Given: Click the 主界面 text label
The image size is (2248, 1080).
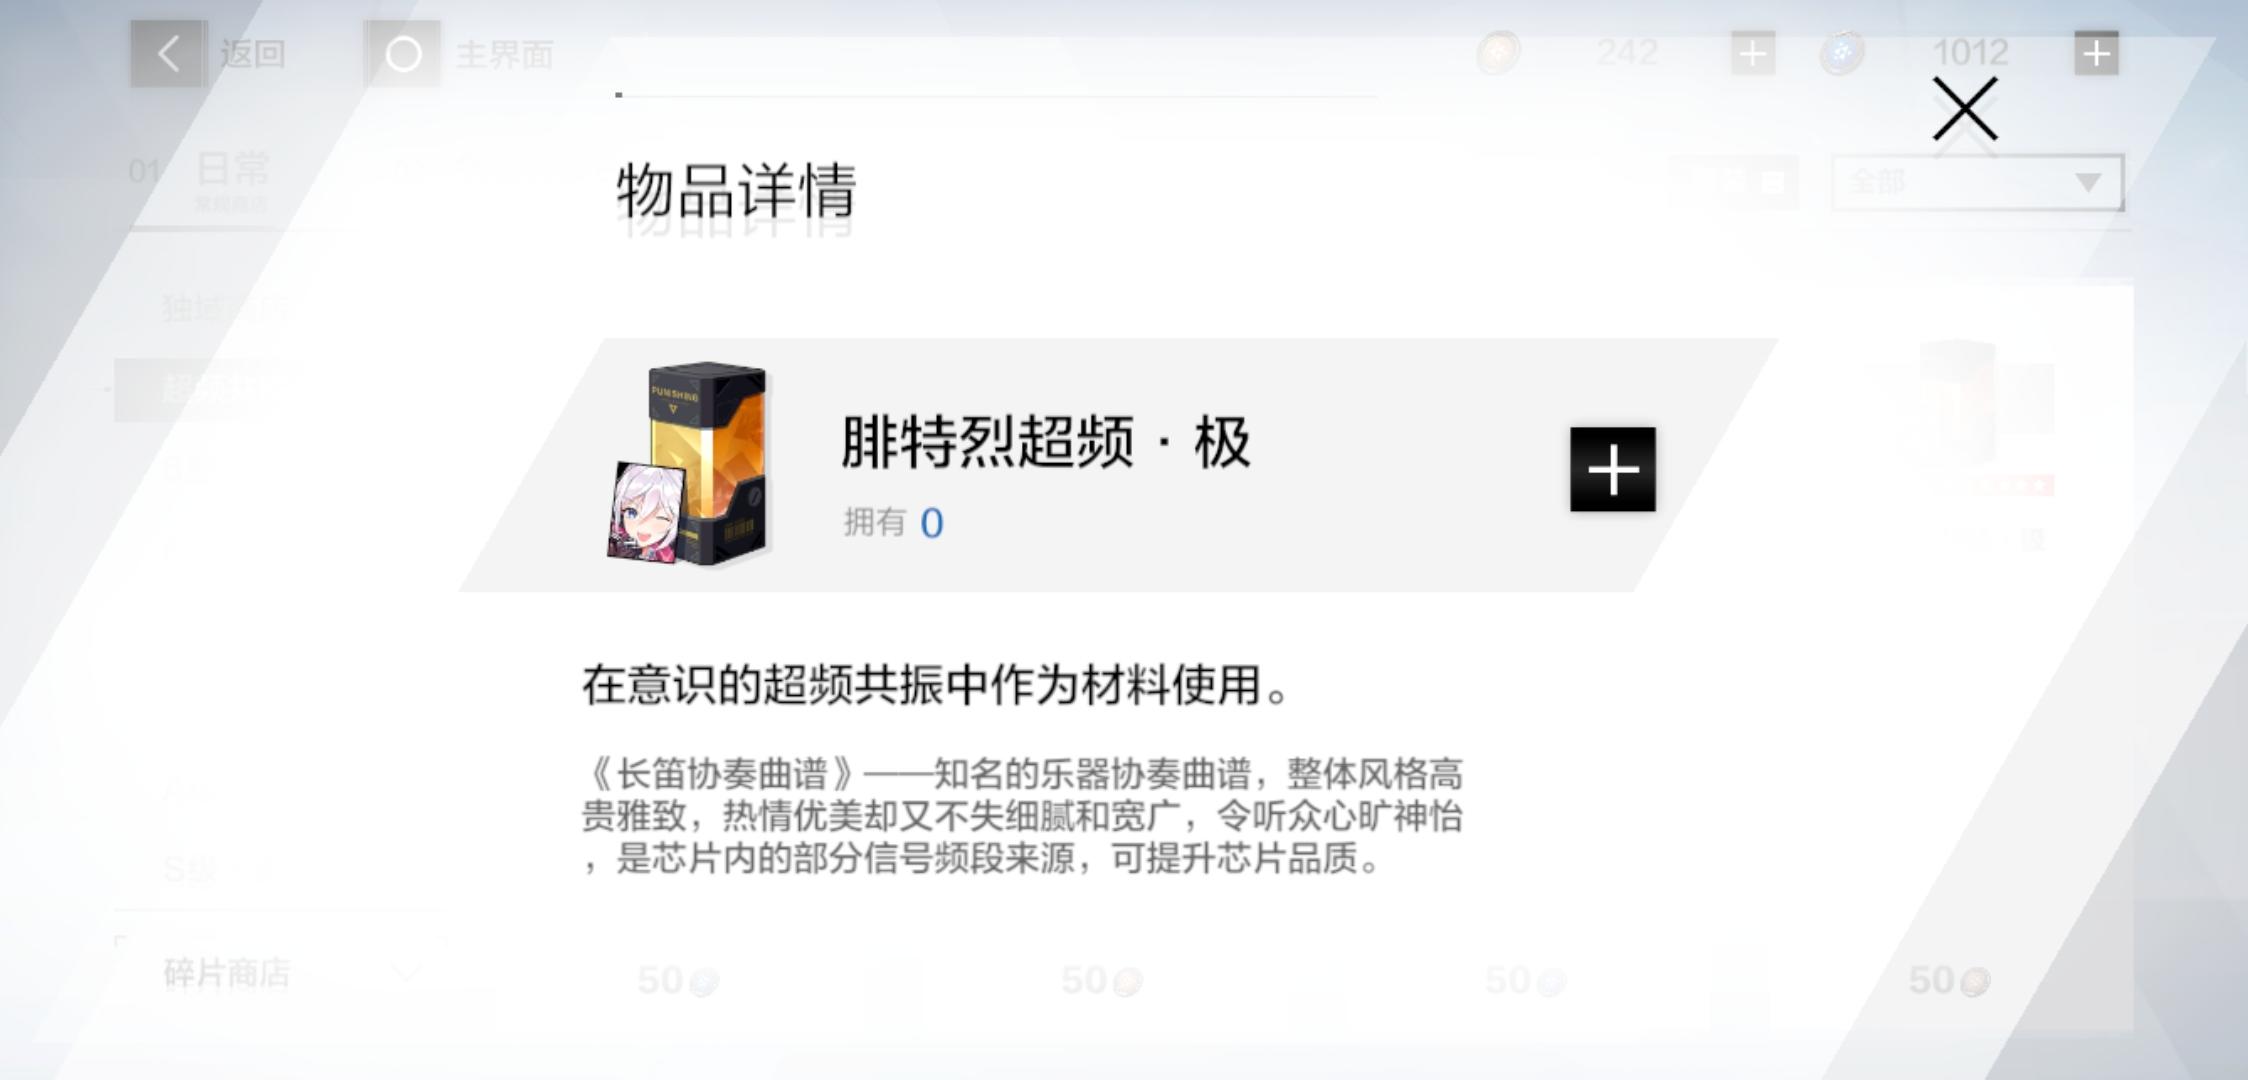Looking at the screenshot, I should point(505,54).
